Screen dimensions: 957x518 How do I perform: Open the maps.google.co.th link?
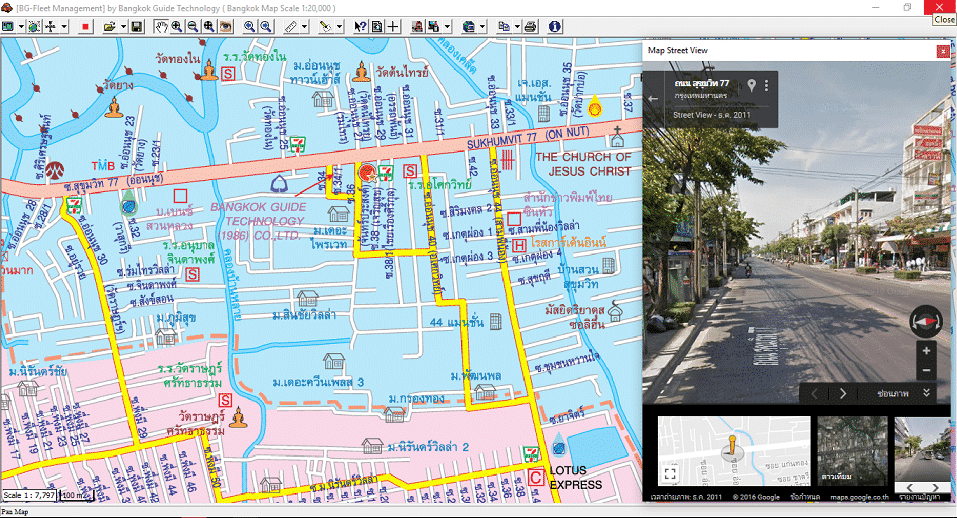[859, 497]
